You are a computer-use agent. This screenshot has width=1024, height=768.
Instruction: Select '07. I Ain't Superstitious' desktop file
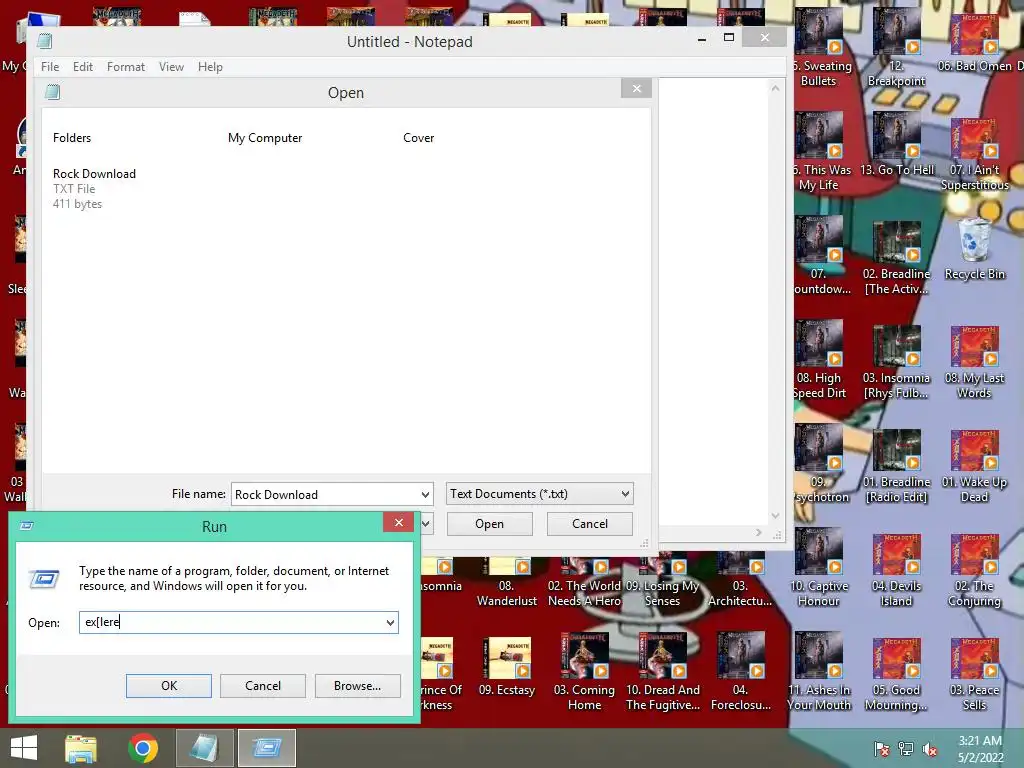974,153
